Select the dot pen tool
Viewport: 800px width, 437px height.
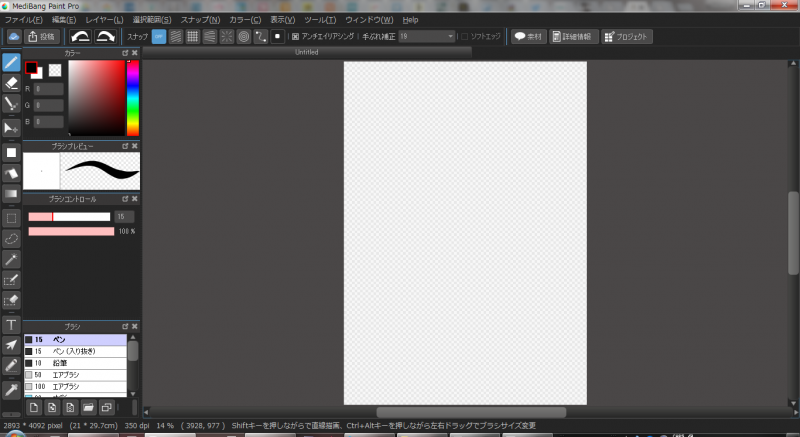tap(11, 104)
